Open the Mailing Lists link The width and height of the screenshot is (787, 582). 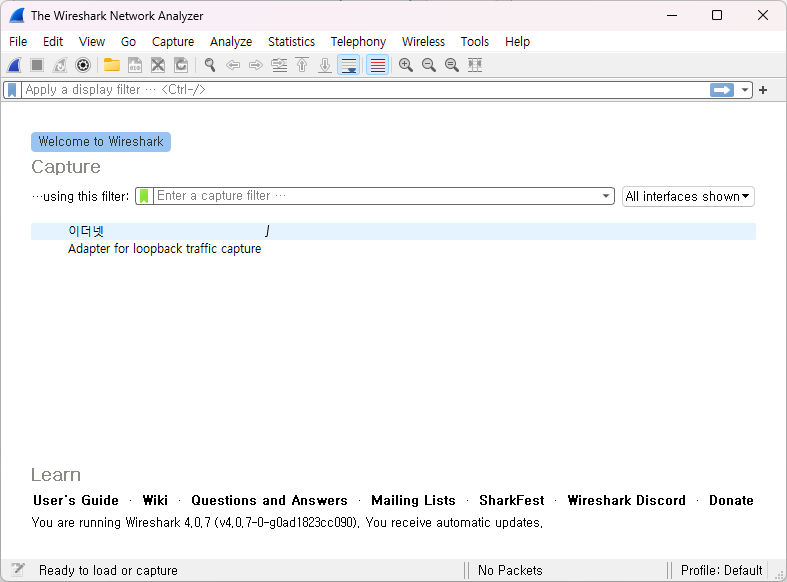(x=414, y=501)
